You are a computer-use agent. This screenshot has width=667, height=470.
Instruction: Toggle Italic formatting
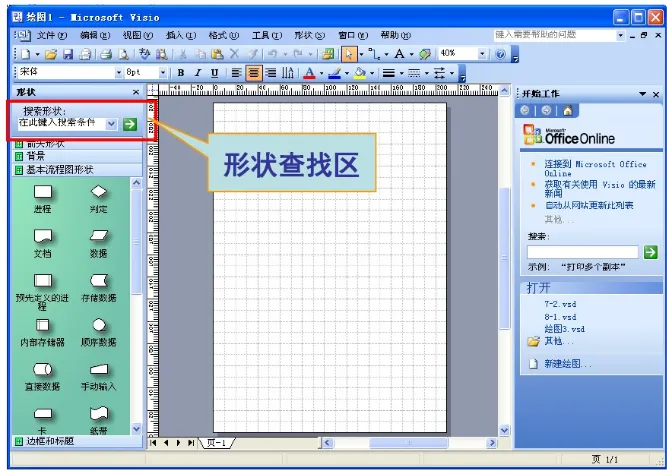(198, 73)
